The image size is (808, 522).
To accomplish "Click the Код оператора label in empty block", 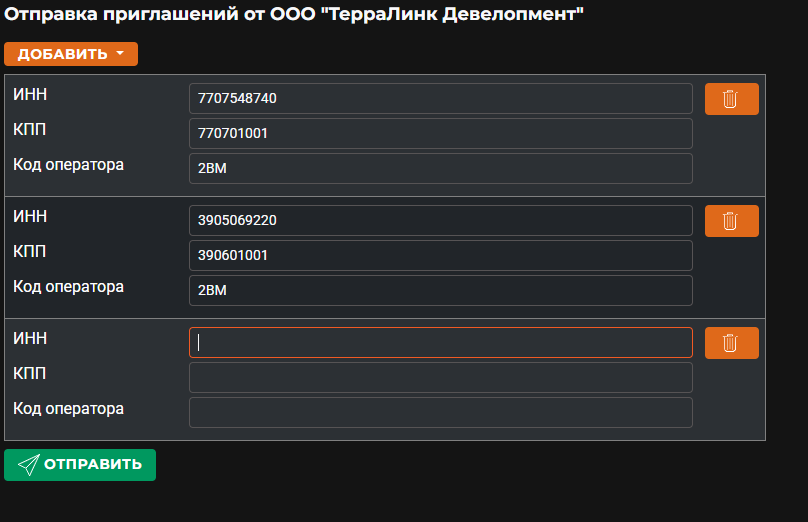I will tap(68, 409).
